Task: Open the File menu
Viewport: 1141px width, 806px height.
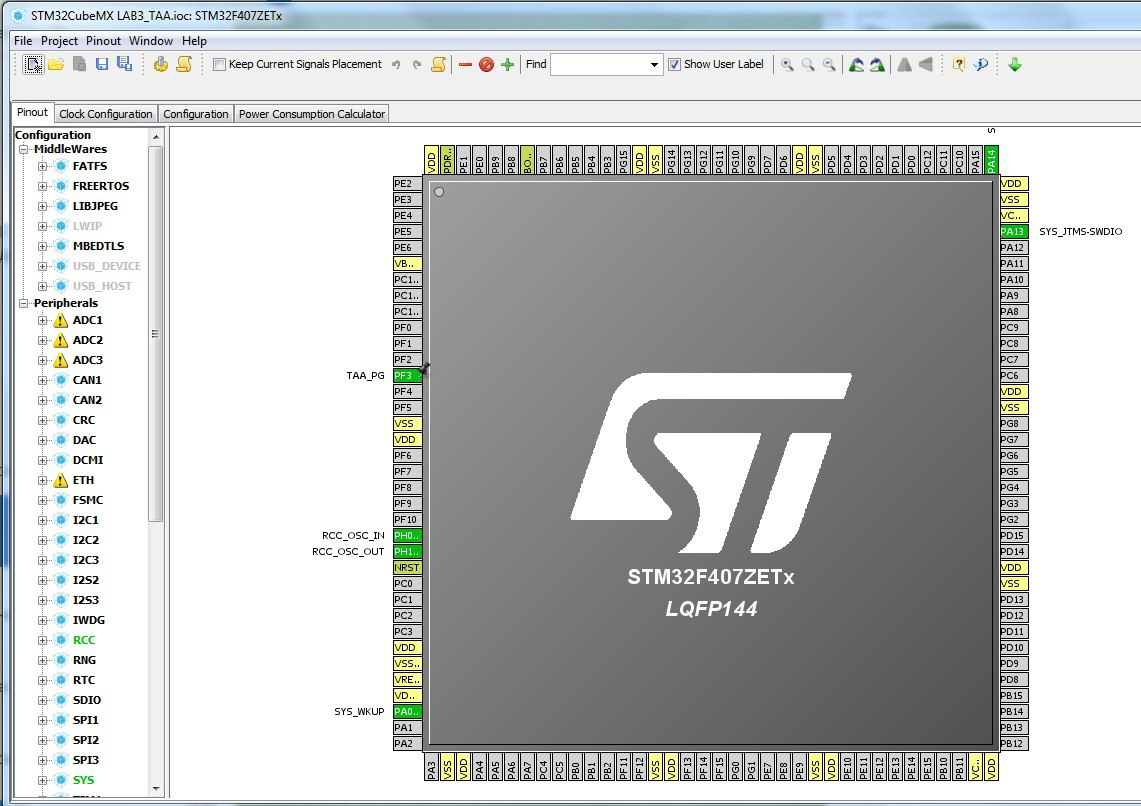Action: pos(23,41)
